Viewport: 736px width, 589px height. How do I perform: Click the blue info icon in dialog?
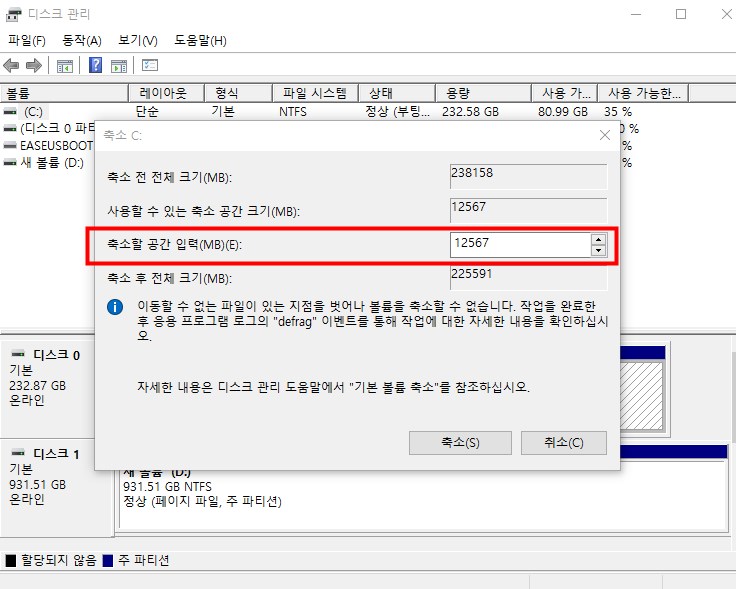tap(115, 307)
